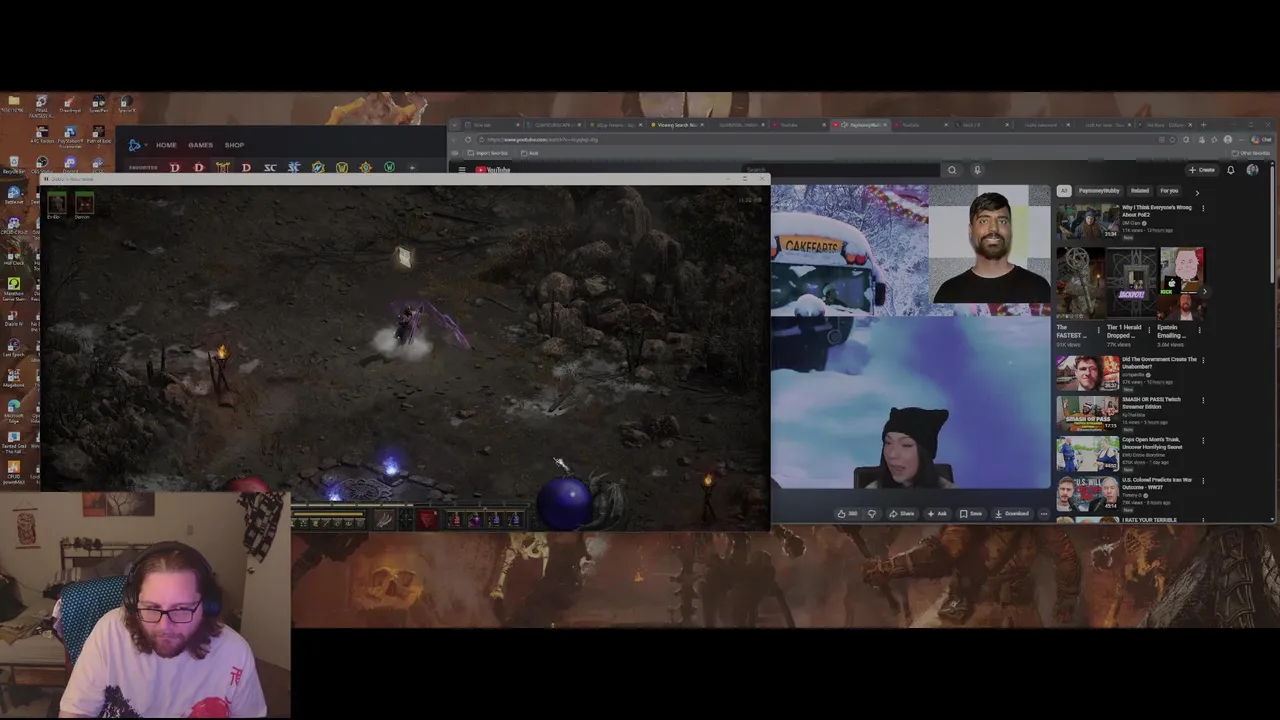This screenshot has width=1280, height=720.
Task: Select the yellow World of Warcraft favorites icon
Action: (x=342, y=167)
